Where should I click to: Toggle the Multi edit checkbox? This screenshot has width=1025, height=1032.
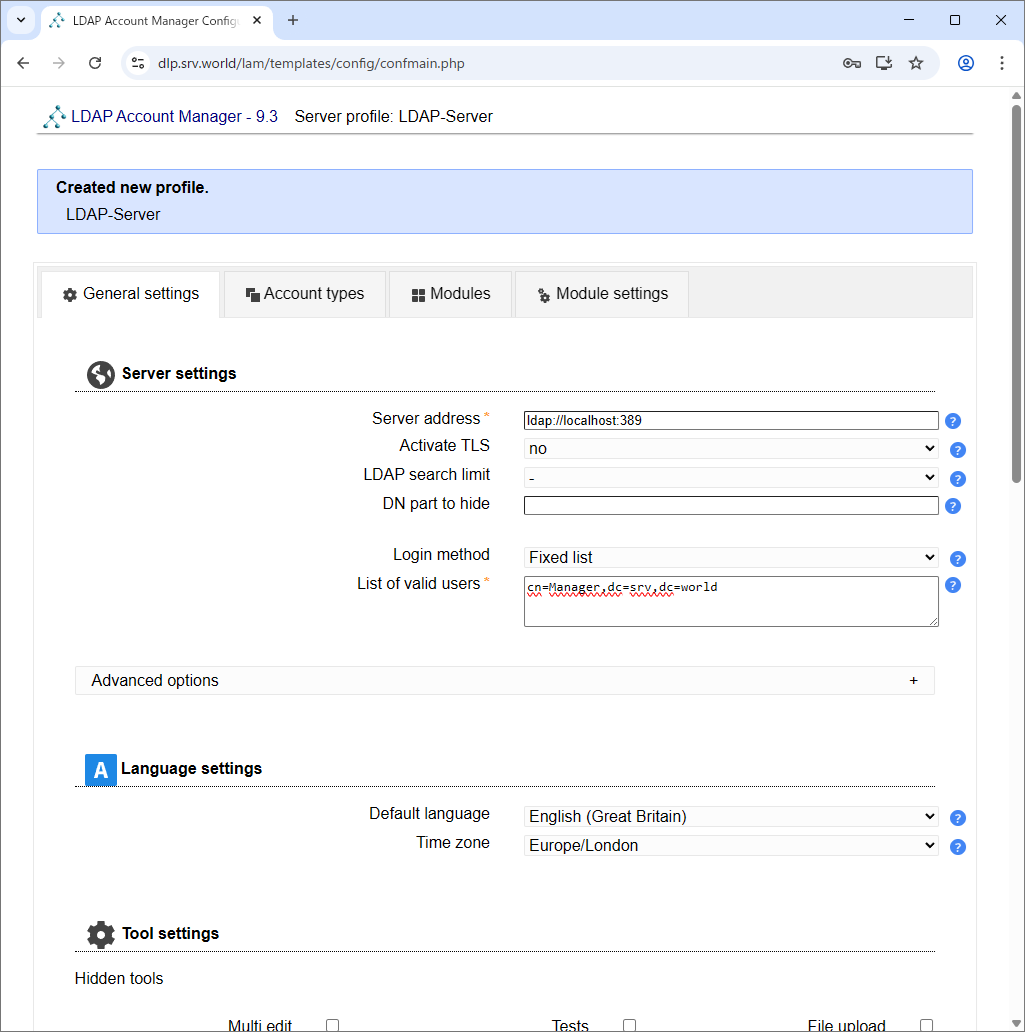332,1025
